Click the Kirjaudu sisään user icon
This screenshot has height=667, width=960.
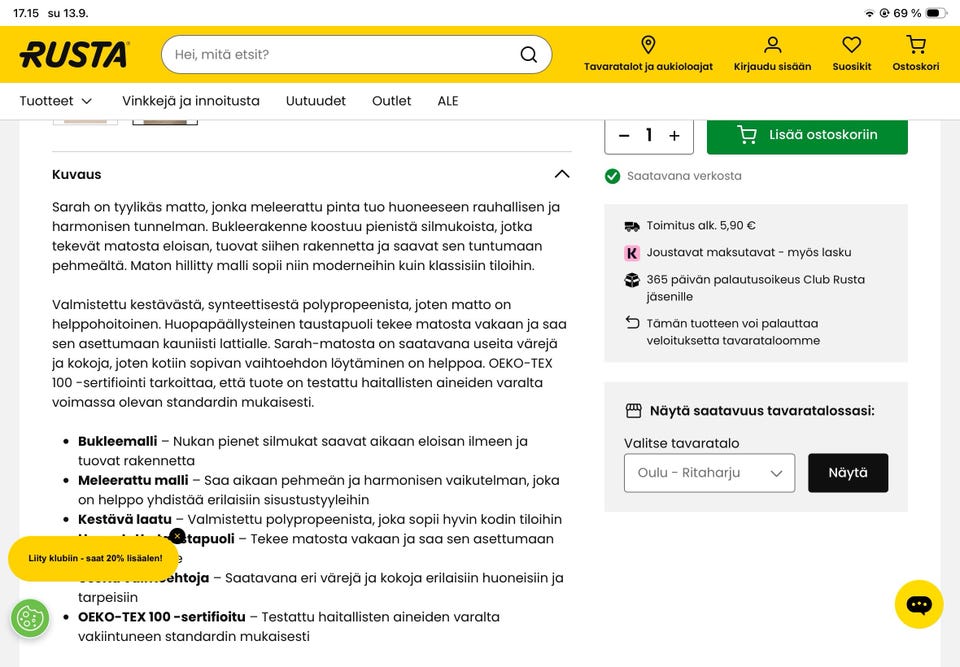pos(772,45)
